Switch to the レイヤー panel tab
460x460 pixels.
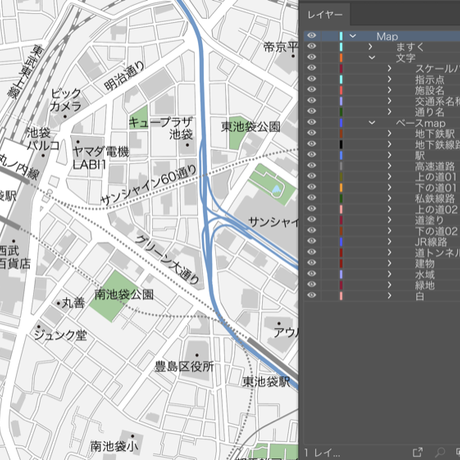325,15
